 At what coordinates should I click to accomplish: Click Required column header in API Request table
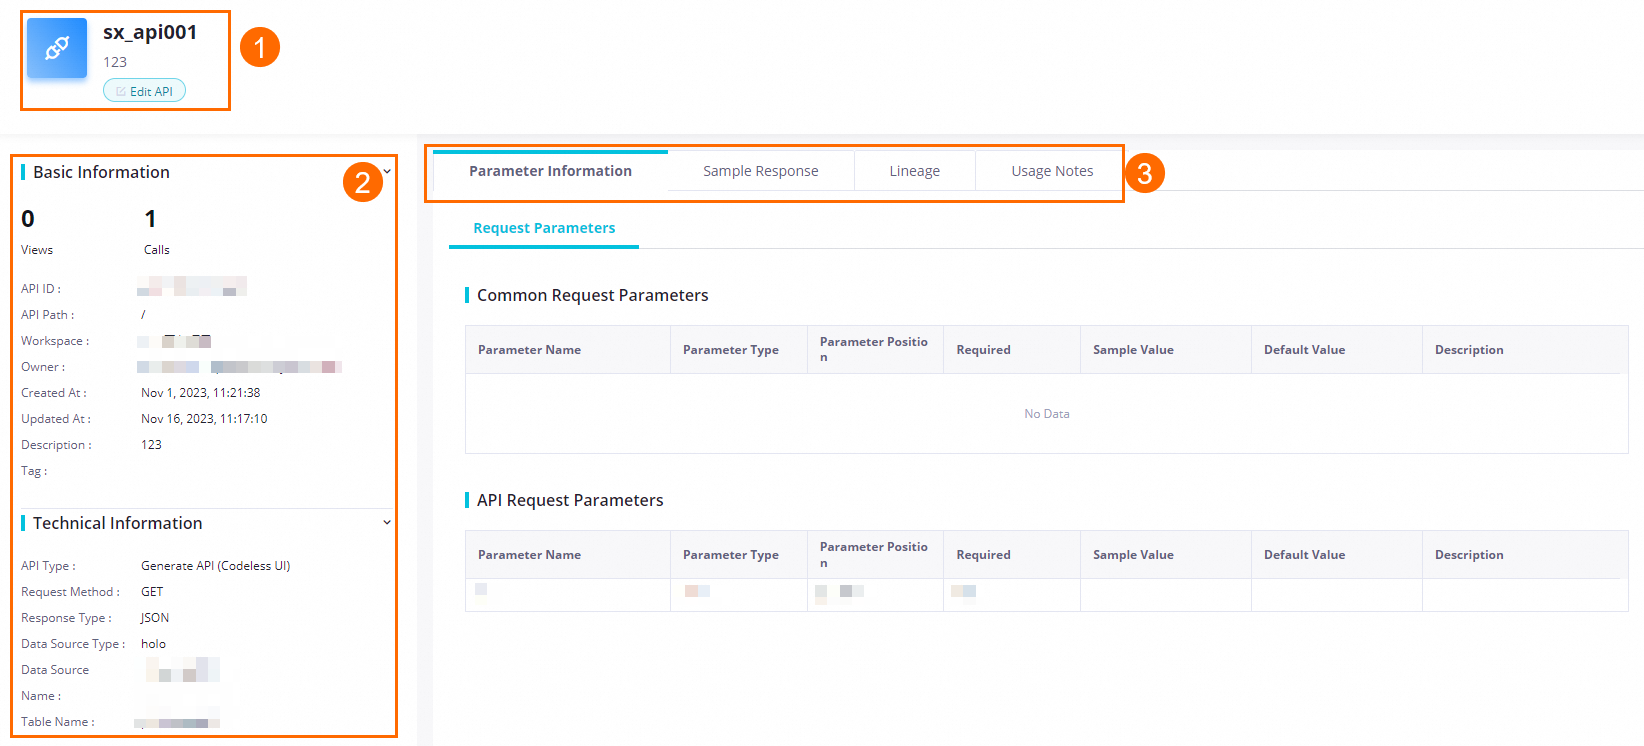pyautogui.click(x=983, y=555)
